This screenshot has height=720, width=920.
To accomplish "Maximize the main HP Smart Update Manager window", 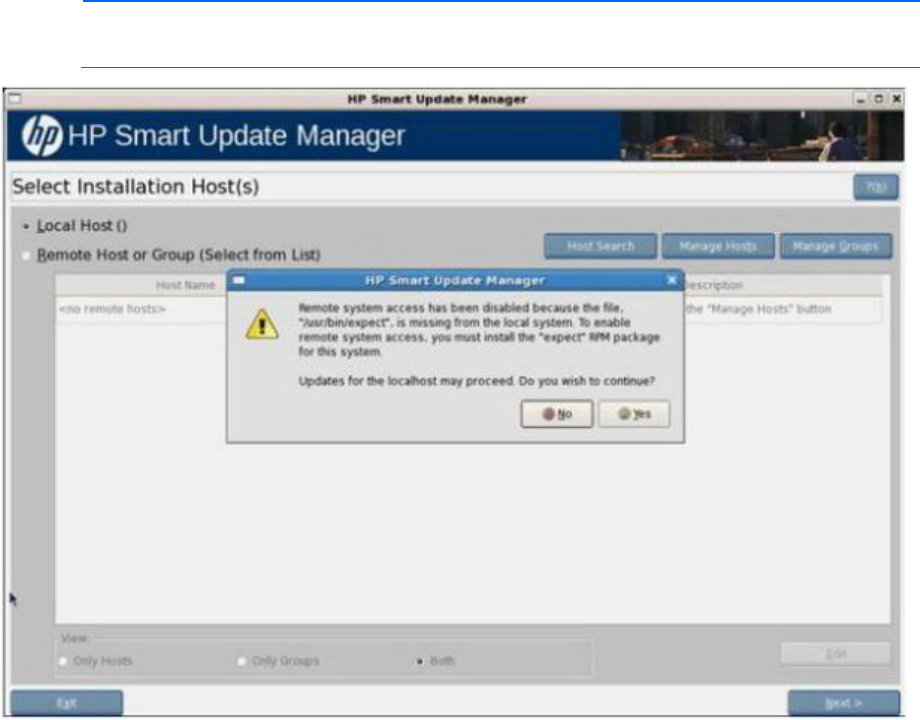I will pos(878,99).
